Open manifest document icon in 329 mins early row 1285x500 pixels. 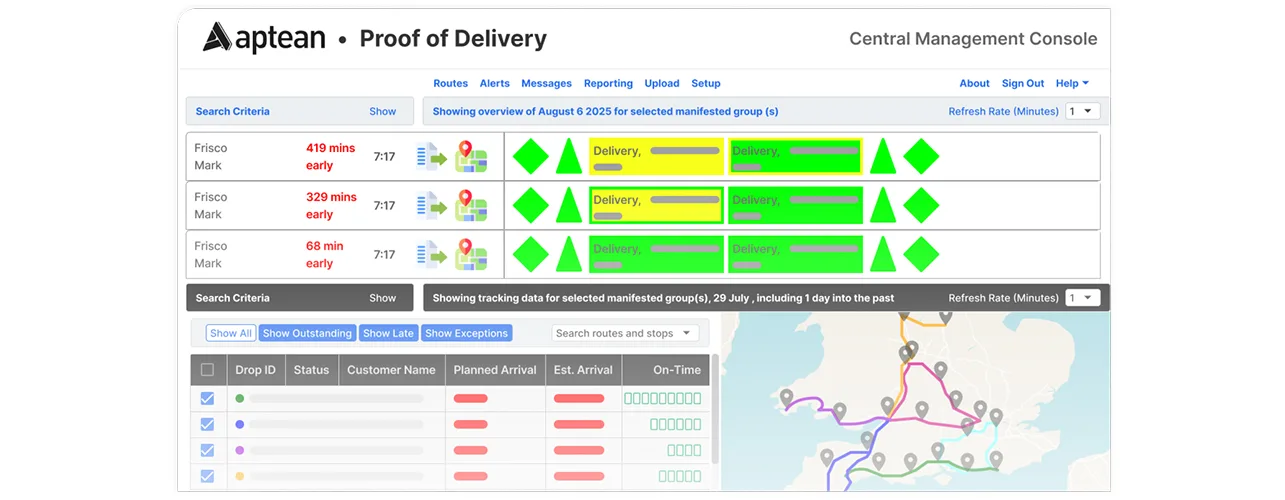pyautogui.click(x=432, y=206)
